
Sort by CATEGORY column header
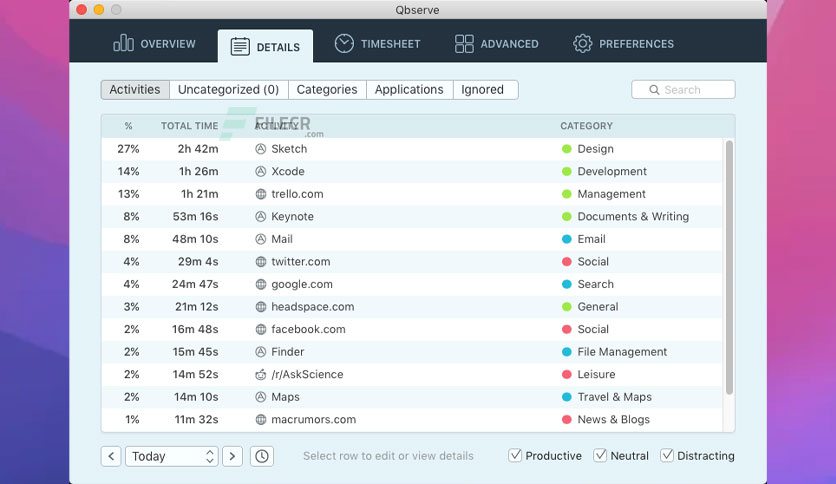point(586,126)
